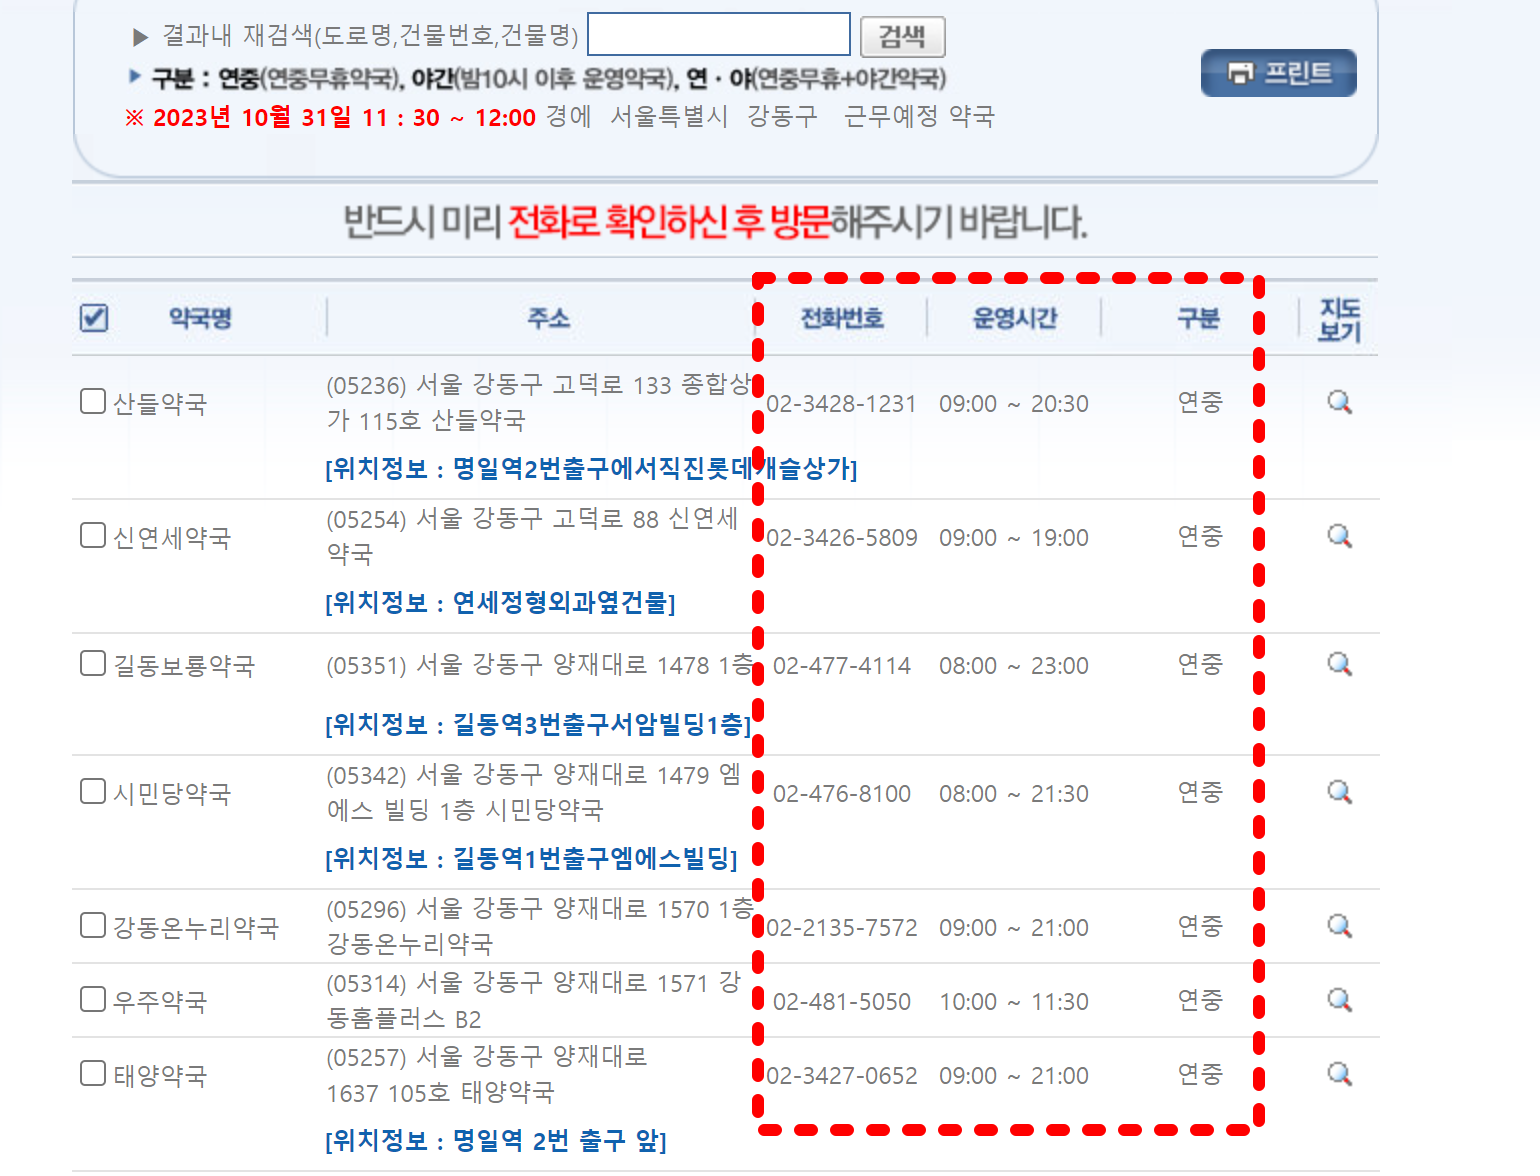Open map view for 태양약국
The width and height of the screenshot is (1540, 1176).
(x=1340, y=1074)
